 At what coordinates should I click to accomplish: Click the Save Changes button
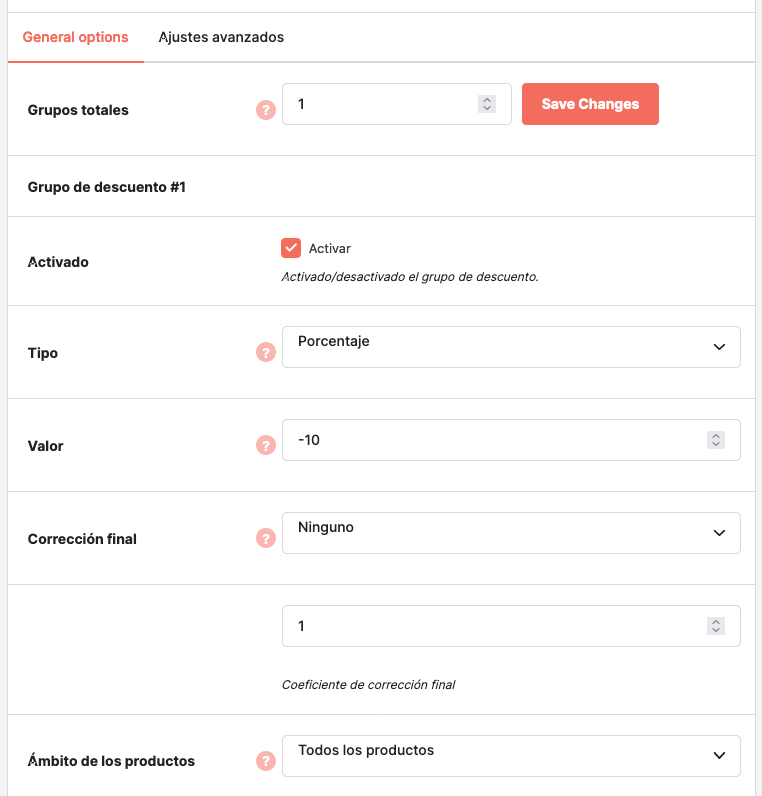pyautogui.click(x=590, y=104)
